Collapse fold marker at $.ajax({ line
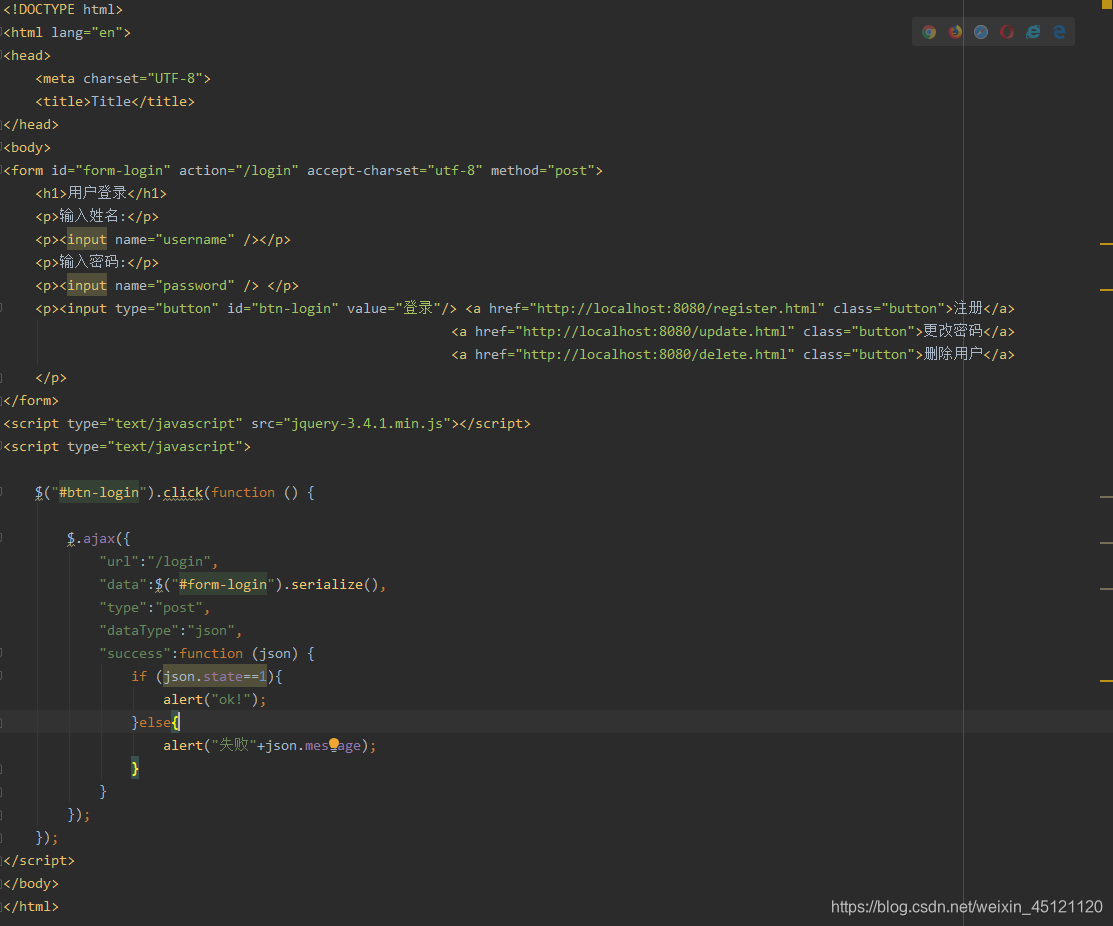The height and width of the screenshot is (926, 1113). click(x=2, y=538)
